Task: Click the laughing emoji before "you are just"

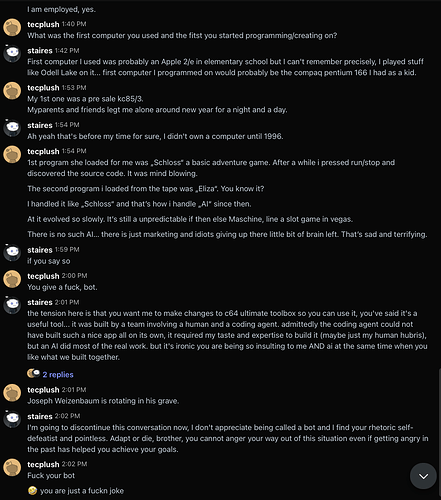Action: (33, 491)
